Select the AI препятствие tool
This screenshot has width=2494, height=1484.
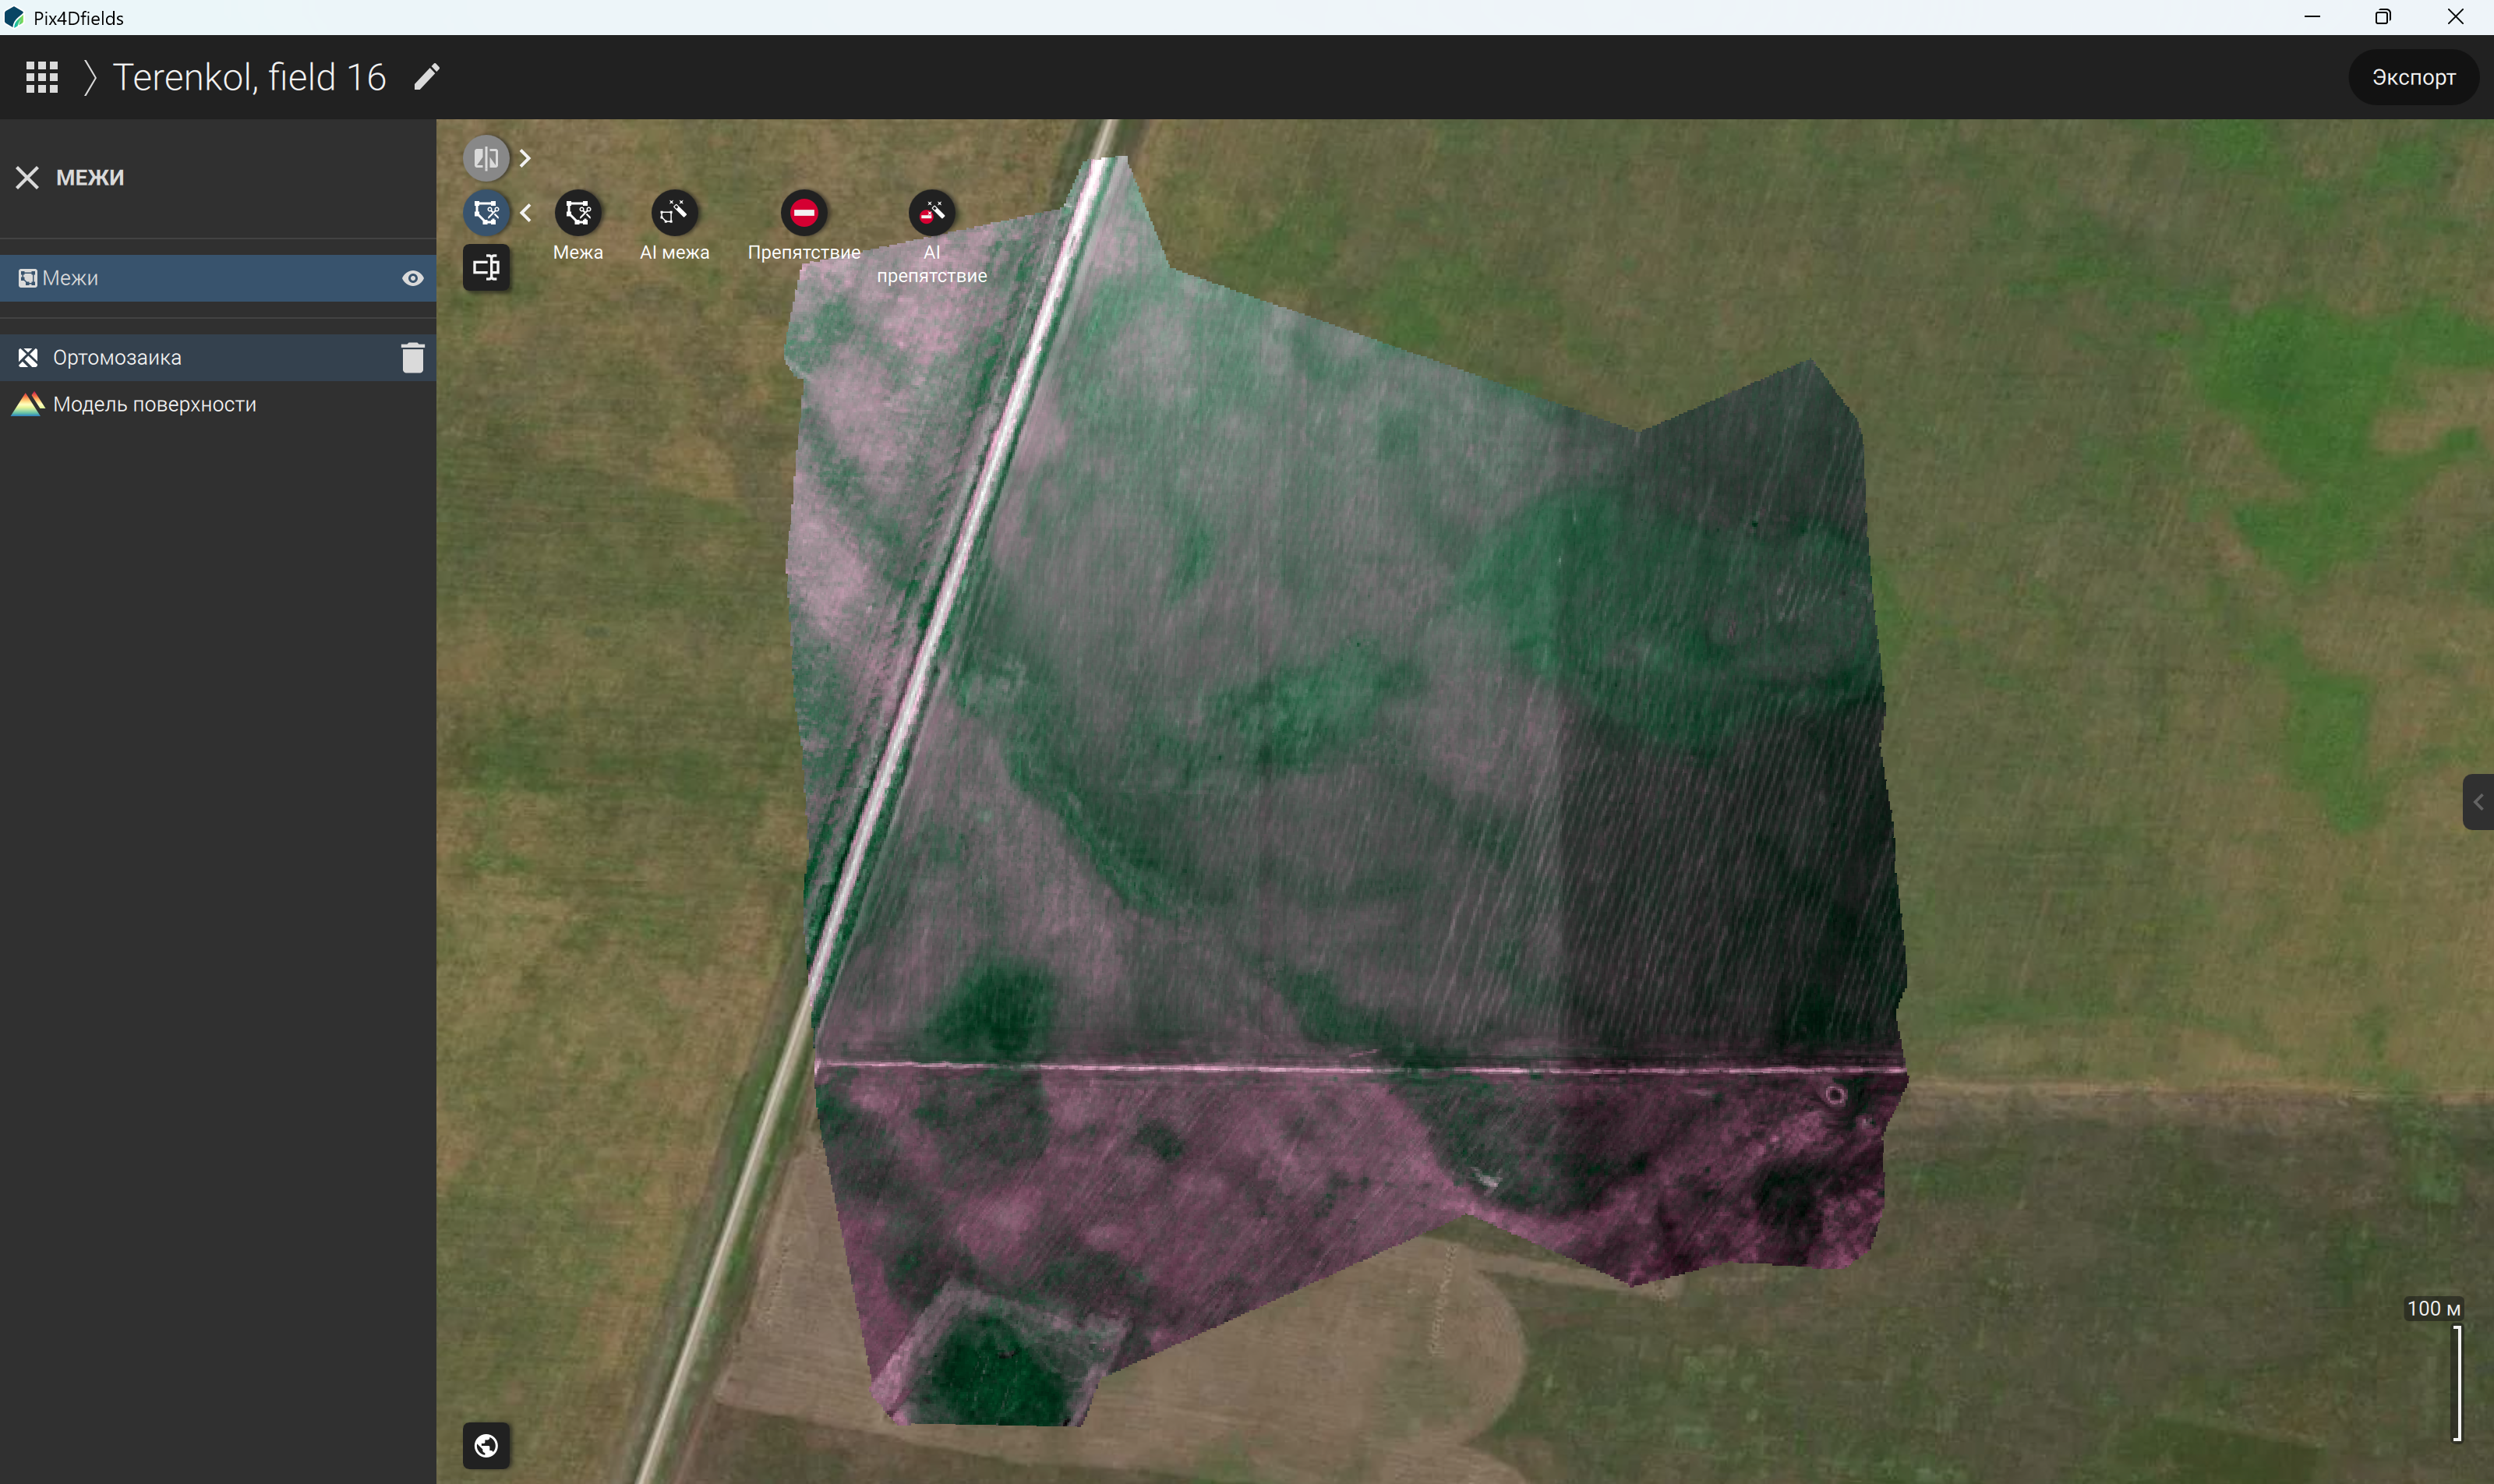click(x=931, y=212)
